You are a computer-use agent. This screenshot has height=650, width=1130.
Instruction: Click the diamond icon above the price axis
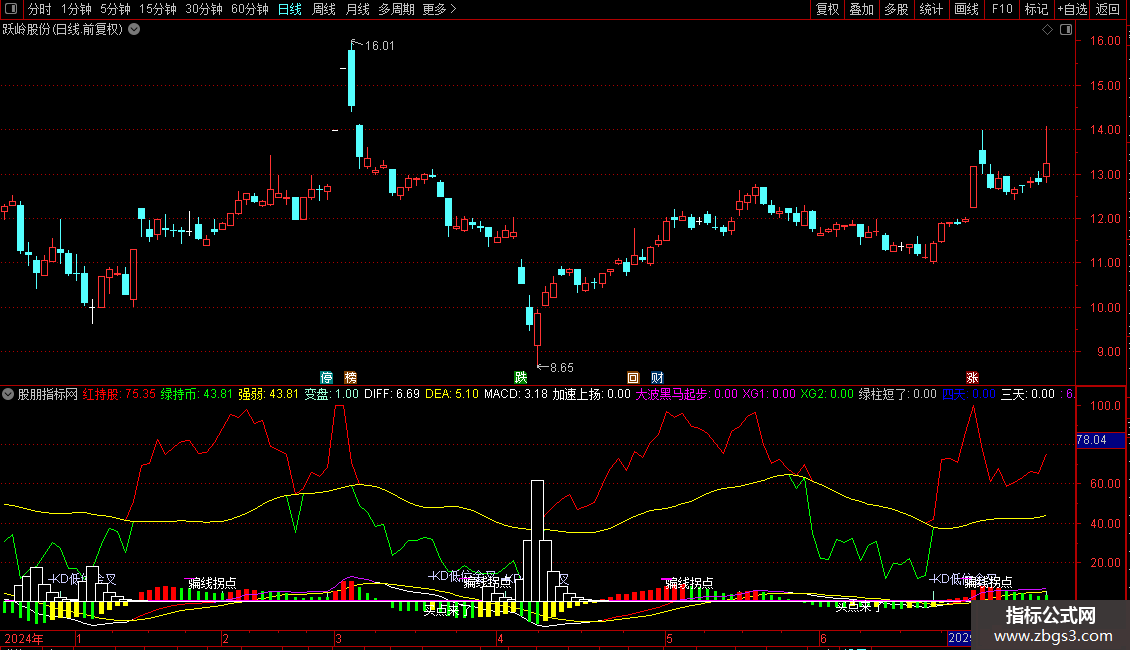[x=1048, y=30]
